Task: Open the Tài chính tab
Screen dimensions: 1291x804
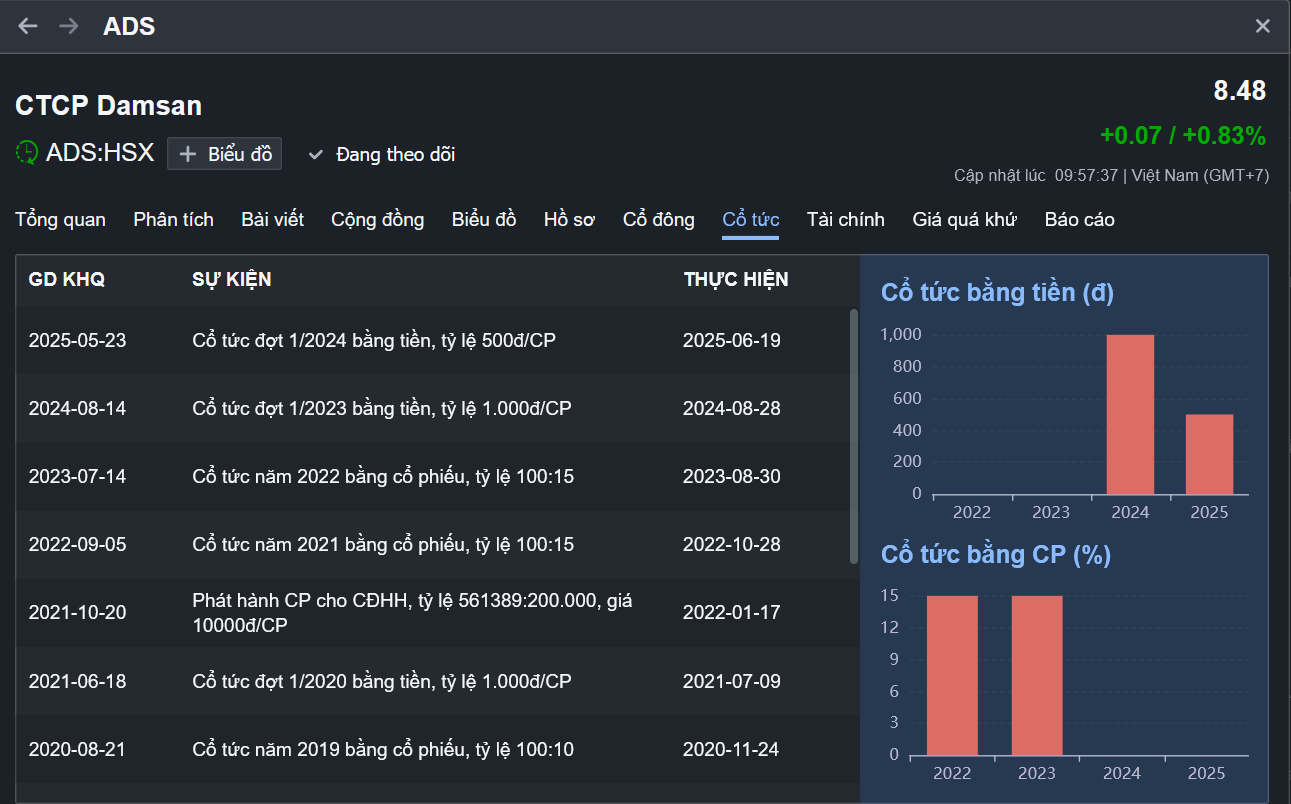Action: 845,219
